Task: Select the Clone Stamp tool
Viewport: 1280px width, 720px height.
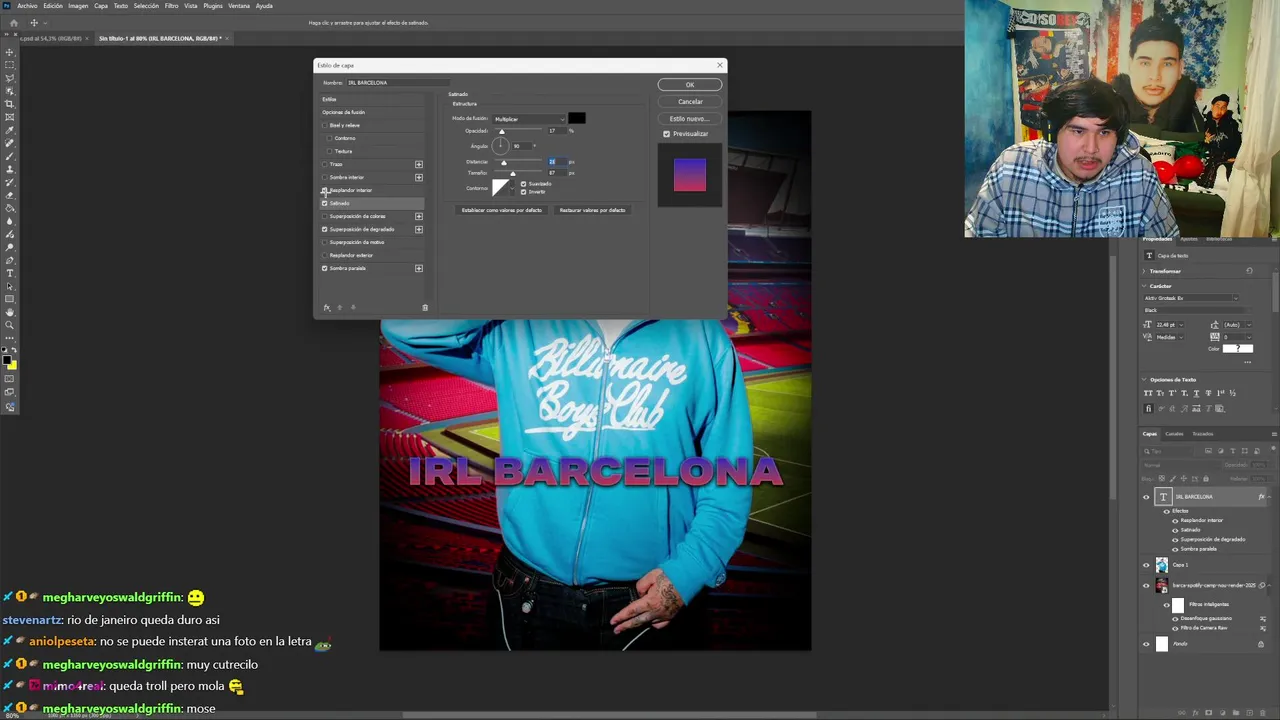Action: tap(10, 169)
